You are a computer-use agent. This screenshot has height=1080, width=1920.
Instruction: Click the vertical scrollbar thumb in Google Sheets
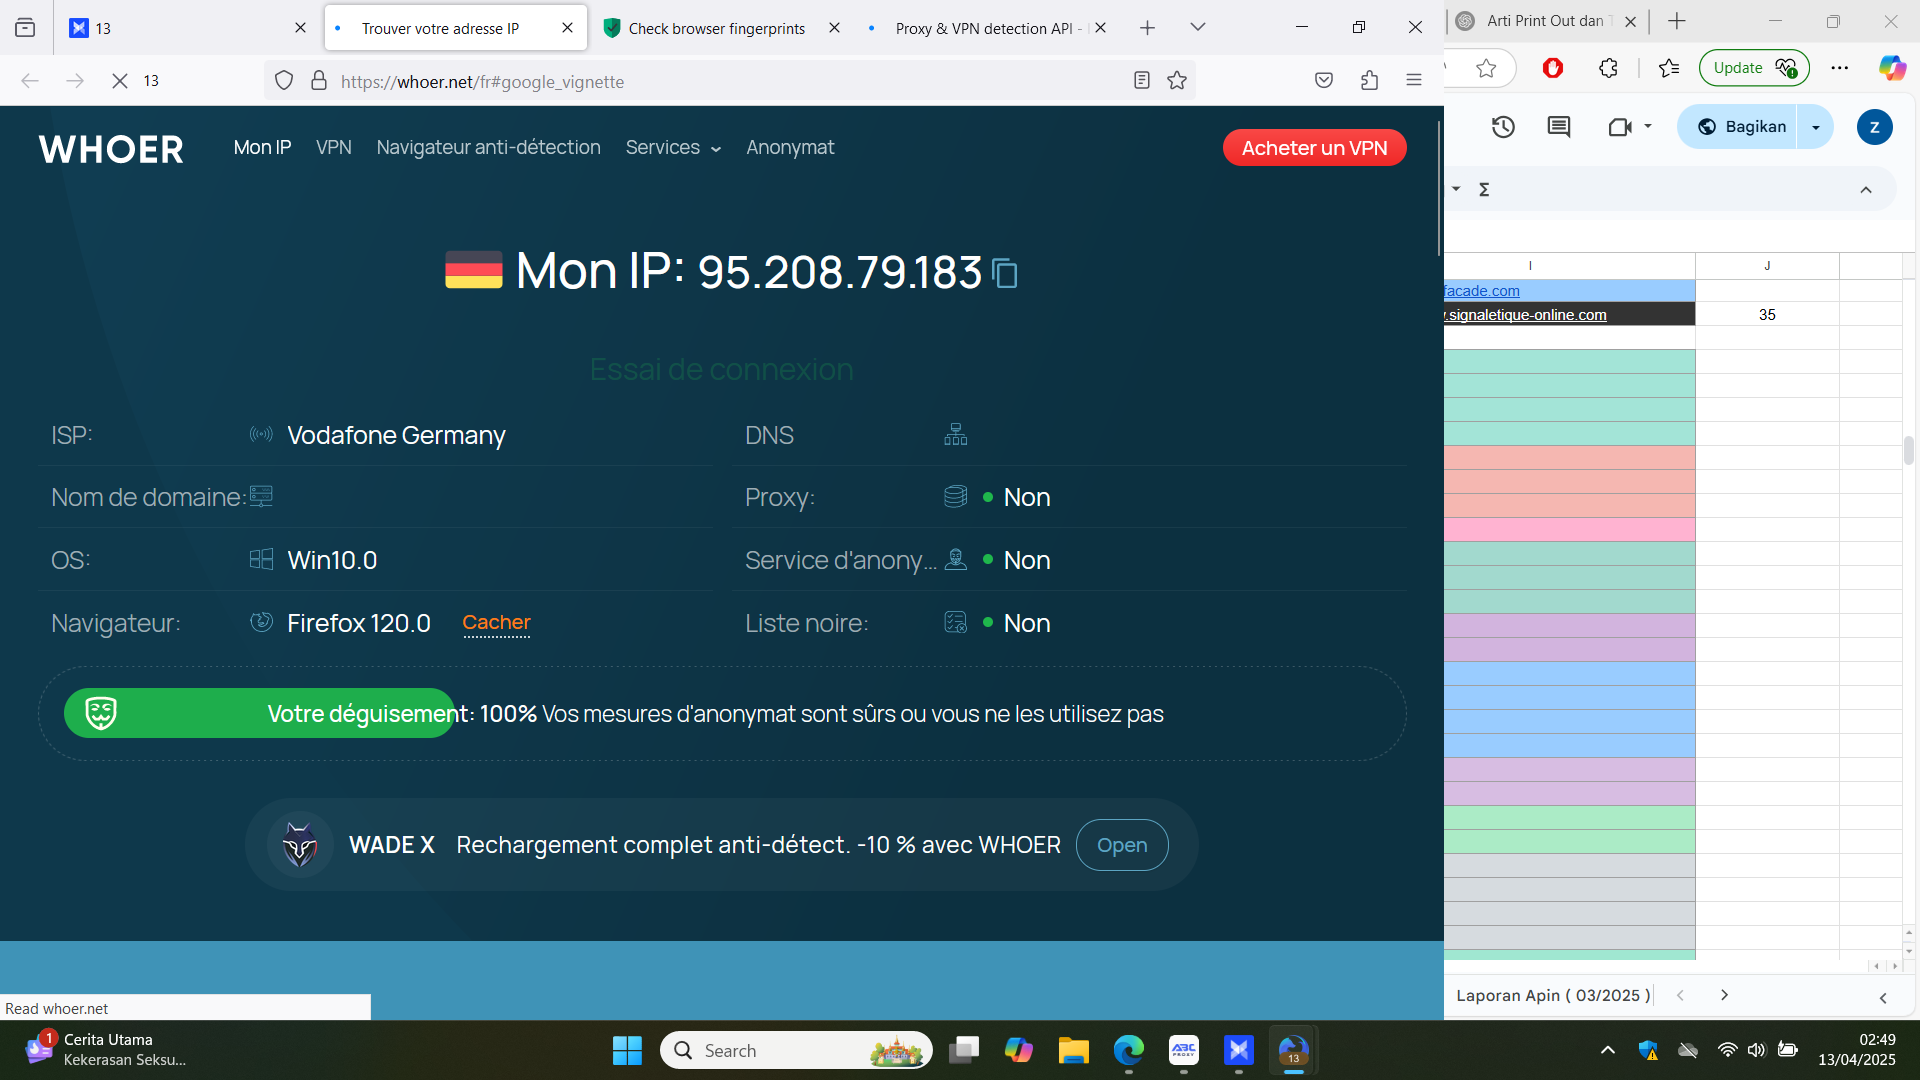coord(1908,450)
